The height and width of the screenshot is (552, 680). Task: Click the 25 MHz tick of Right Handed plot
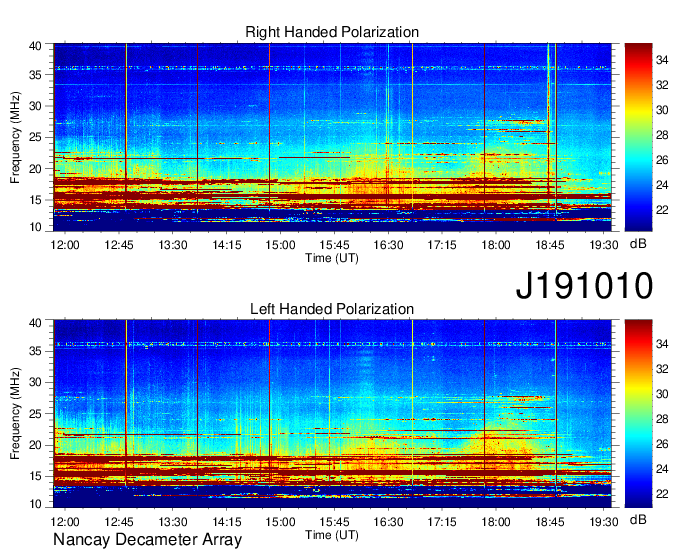click(x=35, y=137)
